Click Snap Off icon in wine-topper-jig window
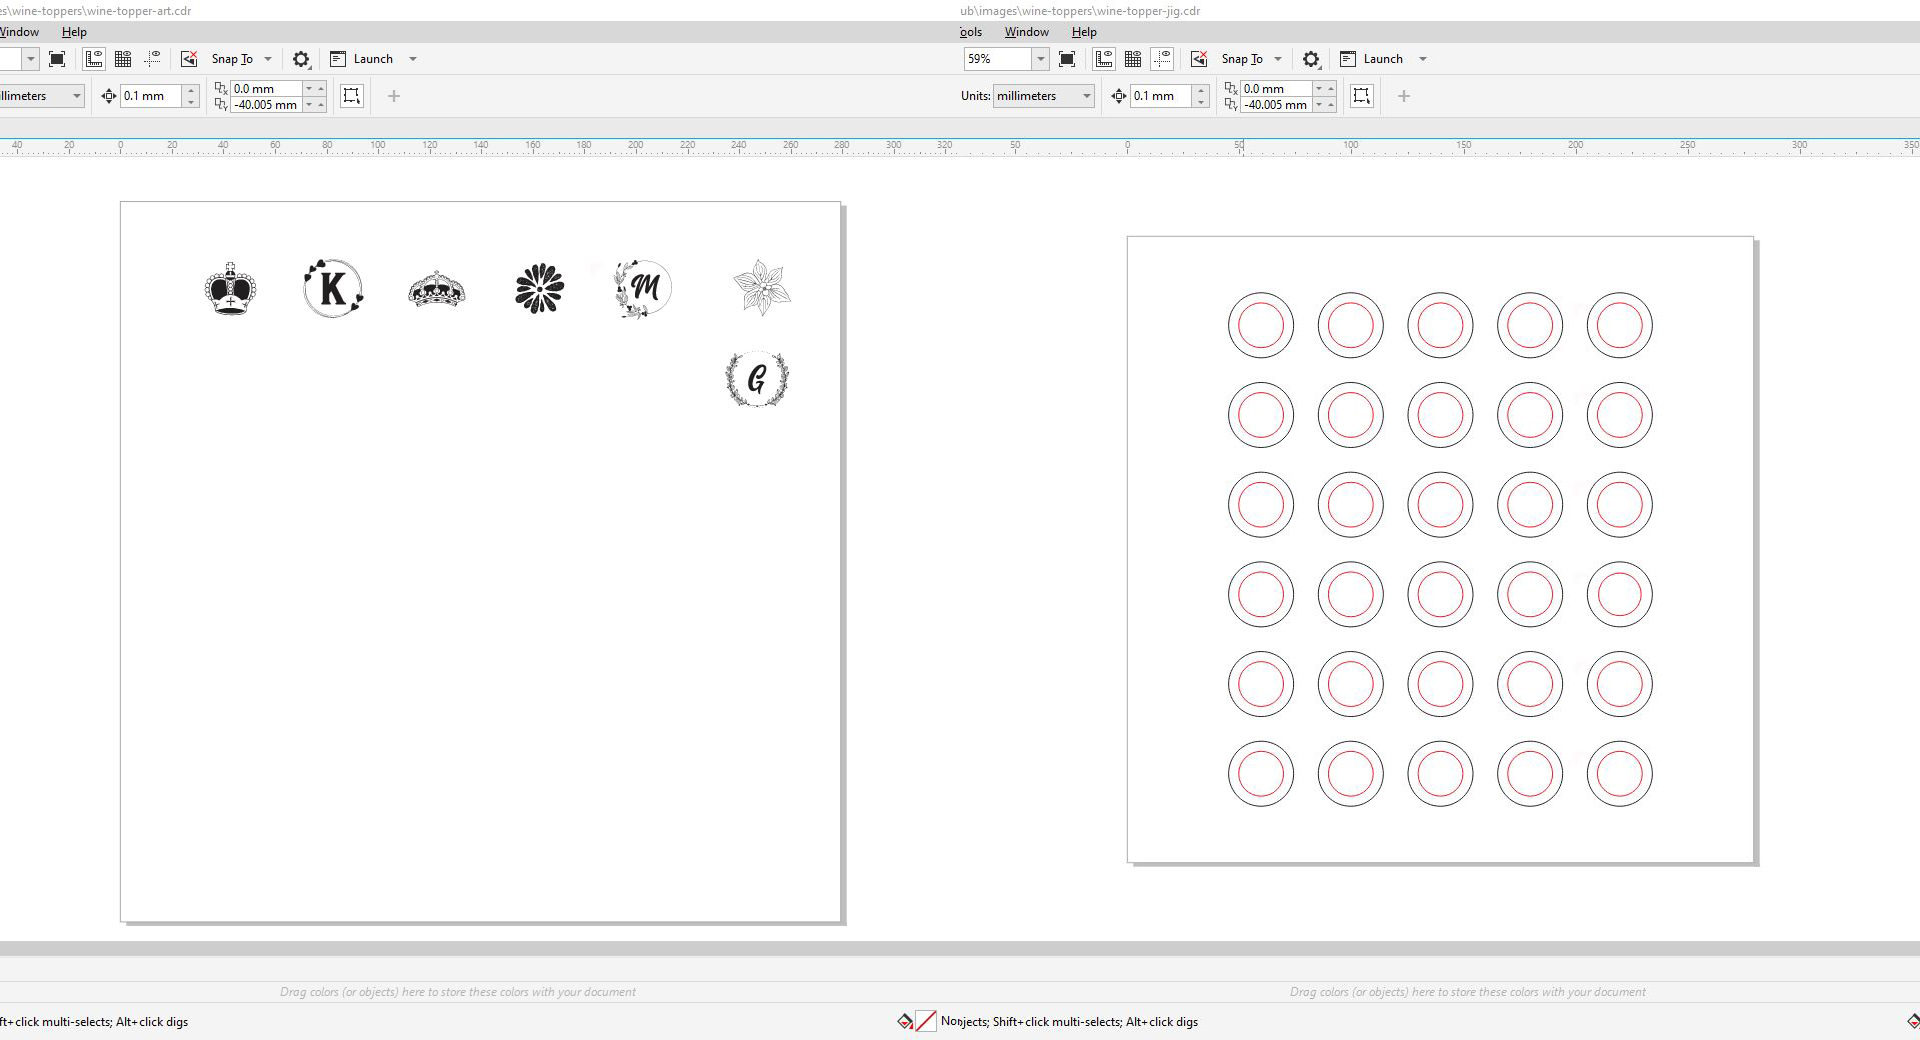Screen dimensions: 1920x1040 (x=1199, y=59)
